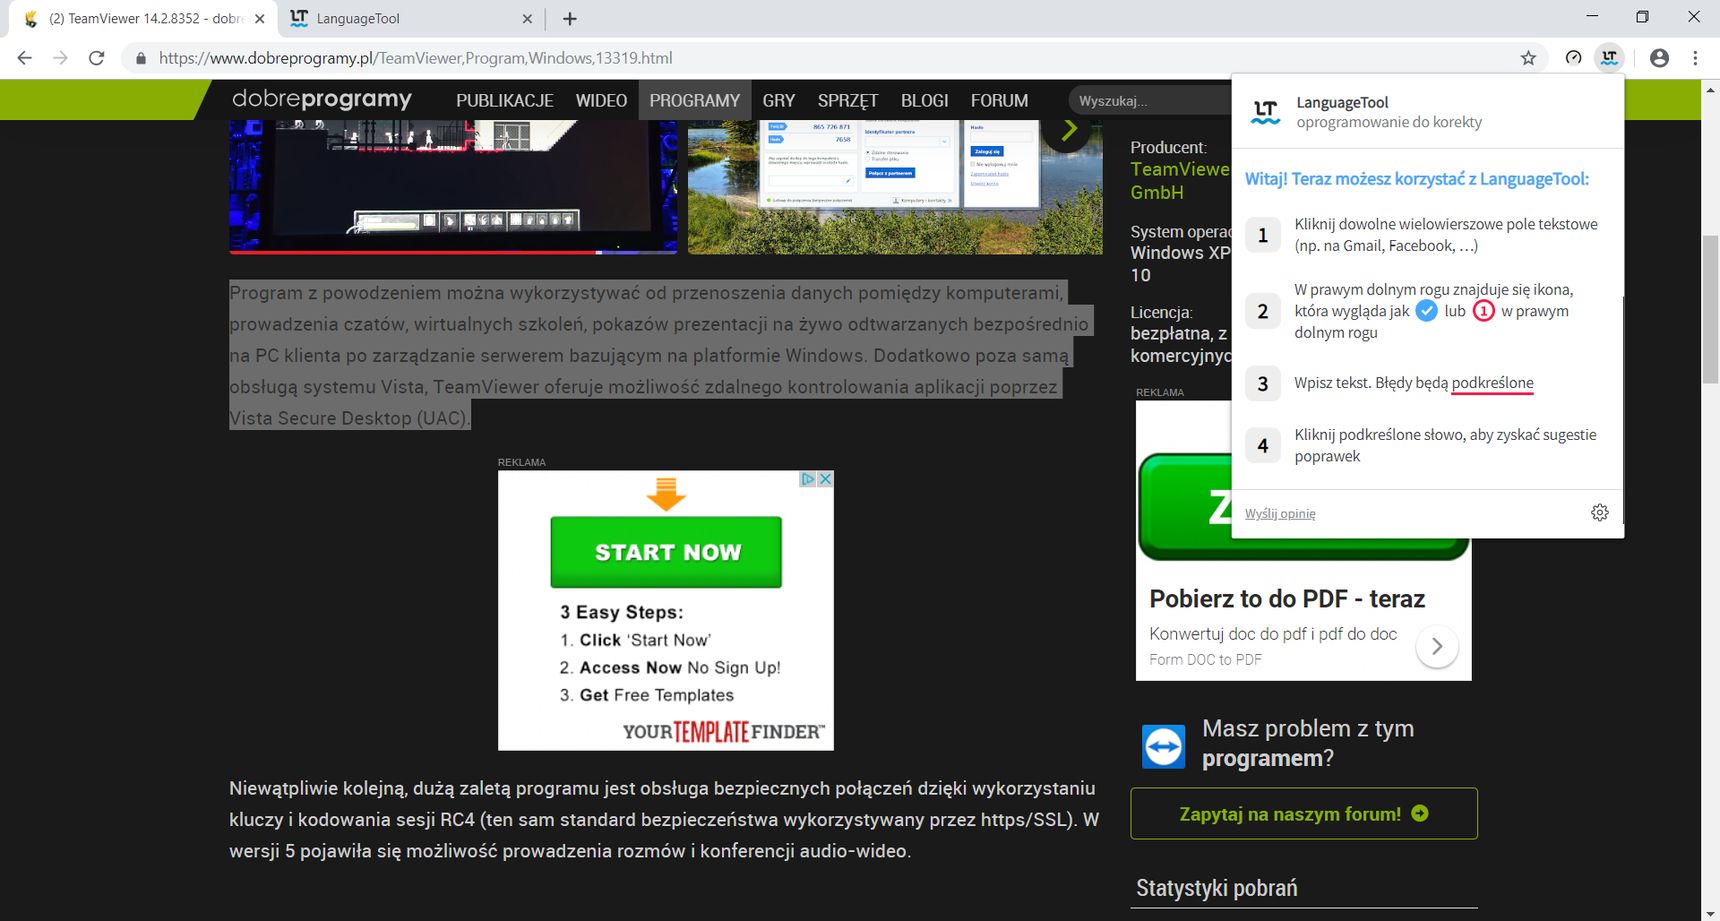Bookmark this page with the star icon
Screen dimensions: 1720x921
[1528, 58]
